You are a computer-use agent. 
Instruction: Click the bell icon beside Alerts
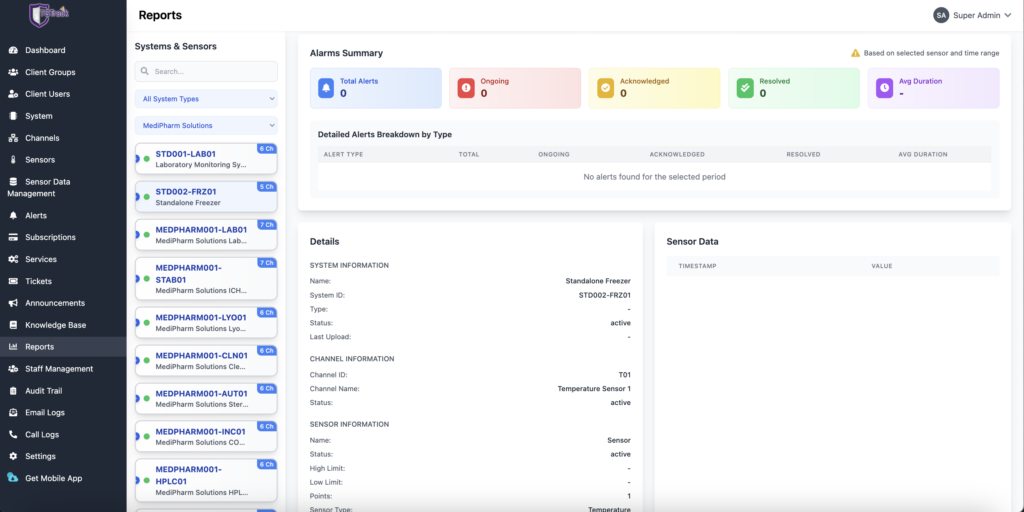pyautogui.click(x=13, y=215)
